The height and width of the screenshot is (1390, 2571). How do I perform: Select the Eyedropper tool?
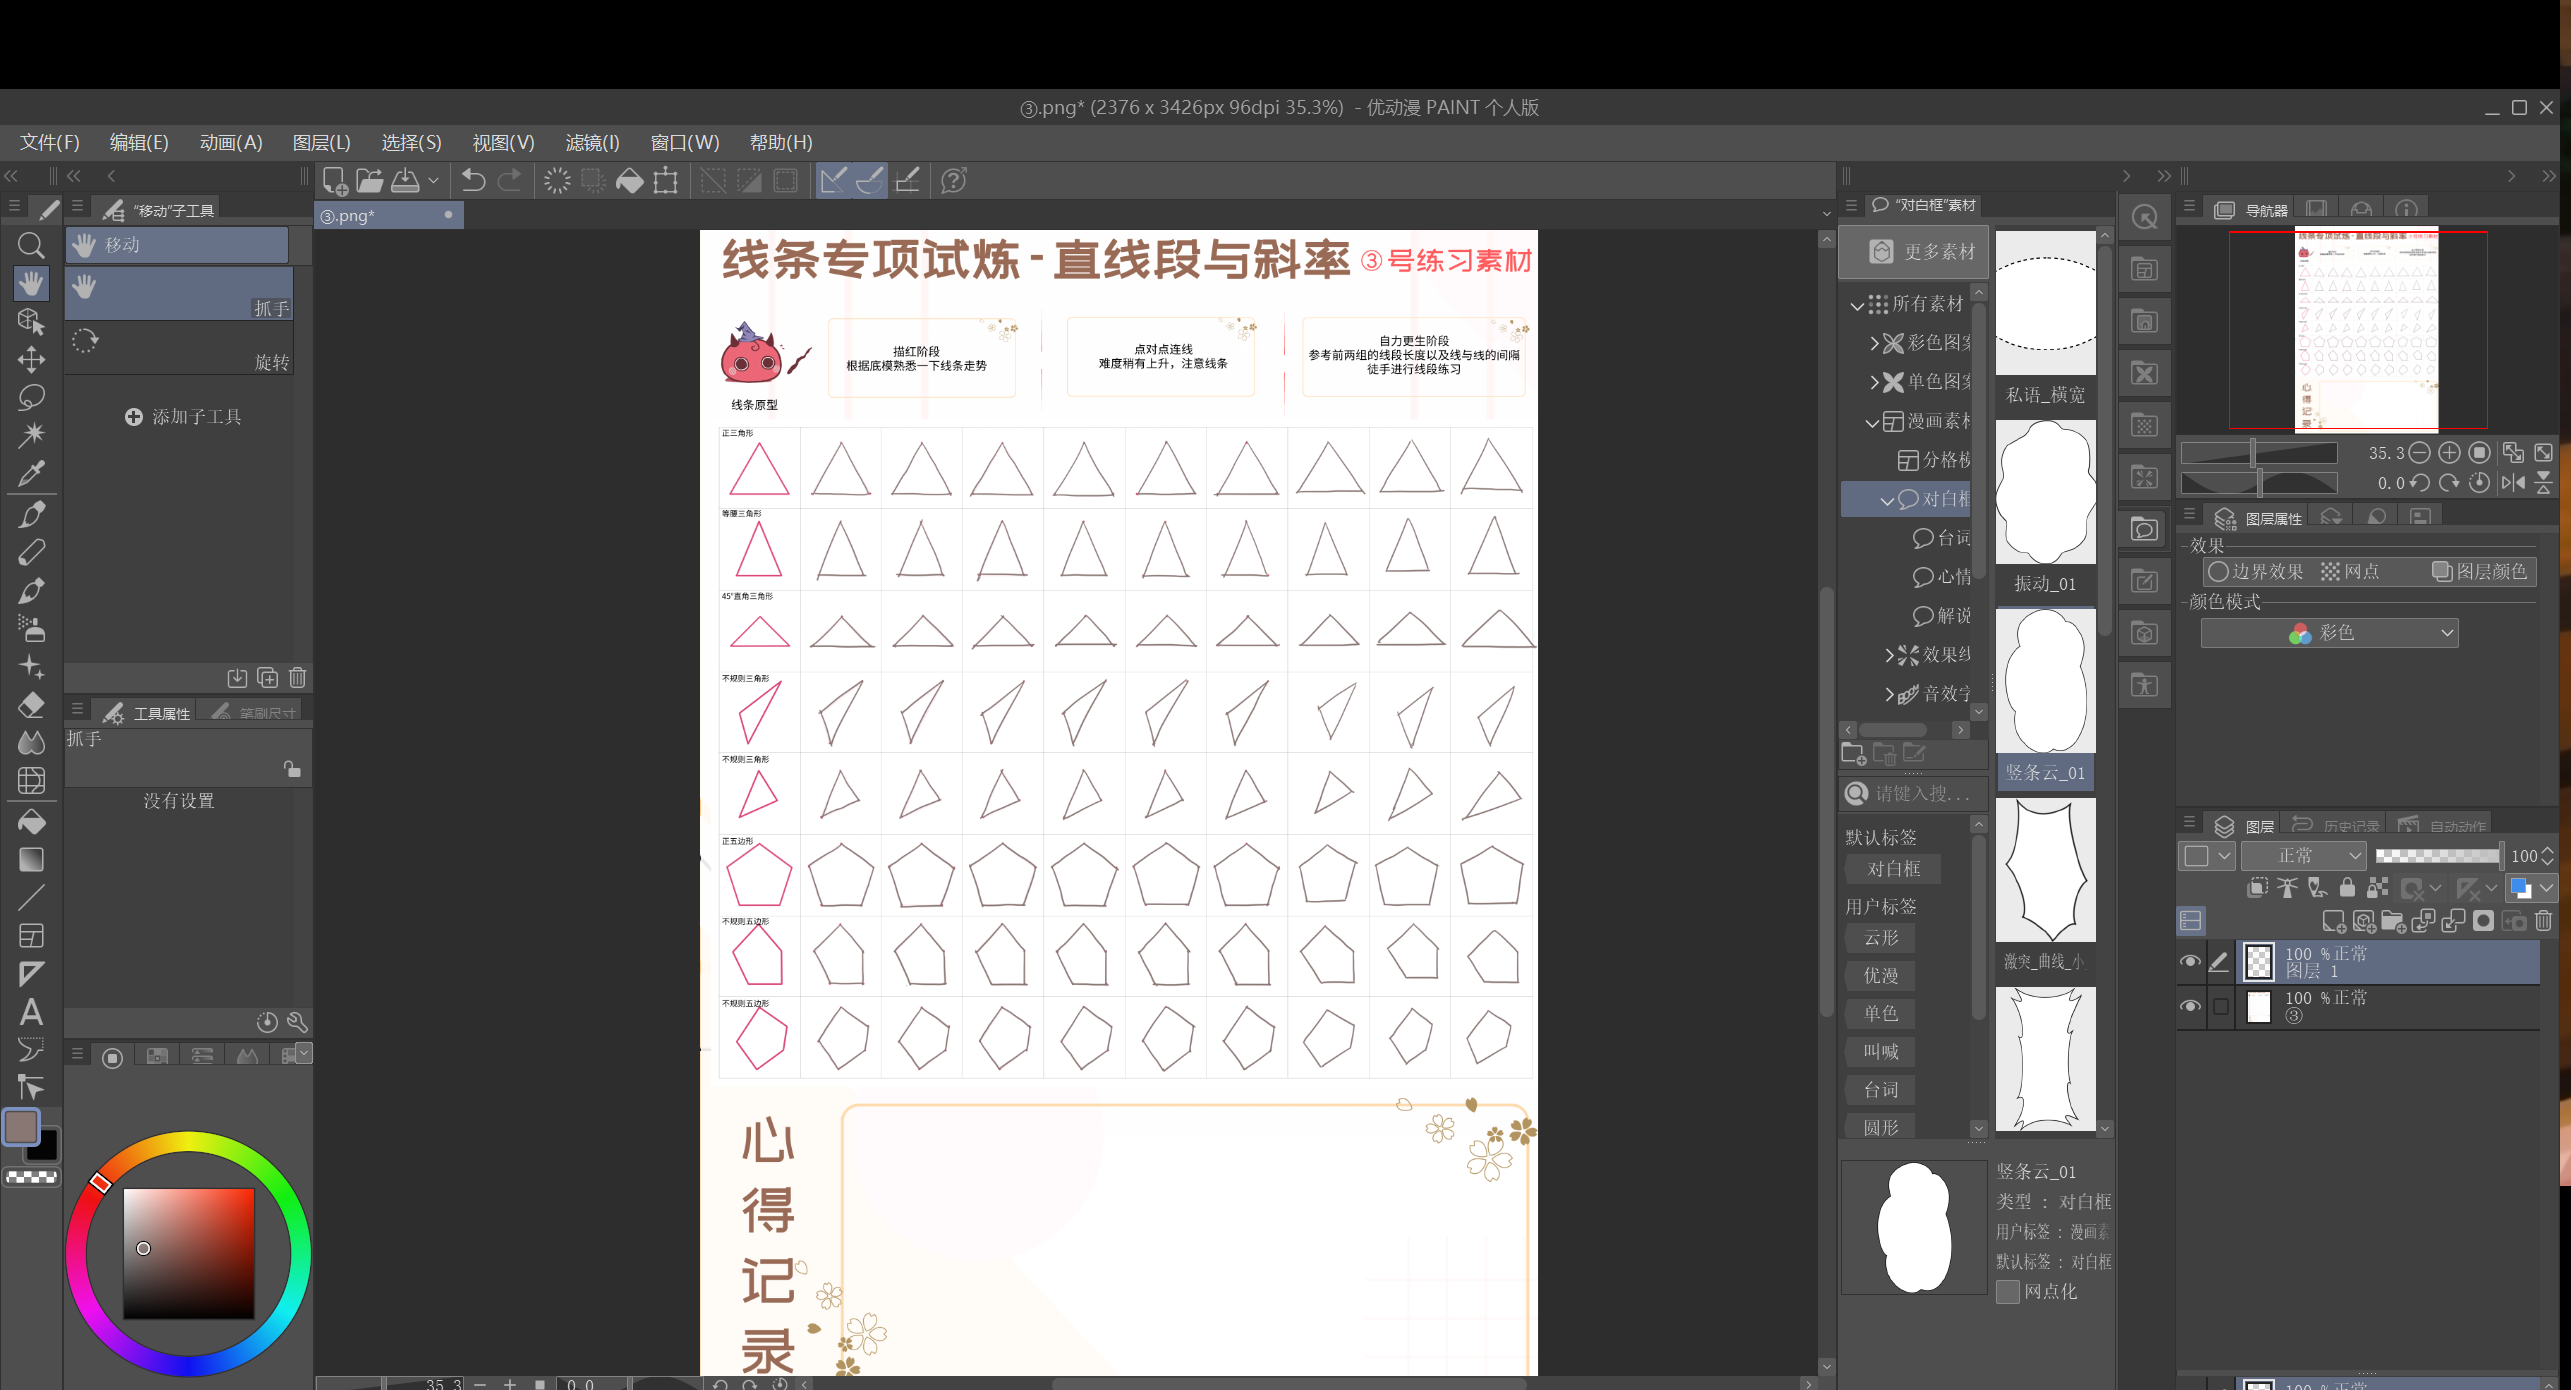[31, 473]
